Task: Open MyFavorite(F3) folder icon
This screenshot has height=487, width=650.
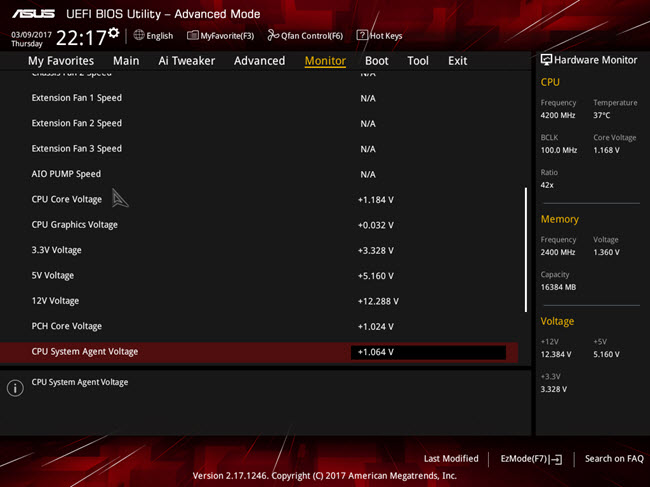Action: point(192,35)
